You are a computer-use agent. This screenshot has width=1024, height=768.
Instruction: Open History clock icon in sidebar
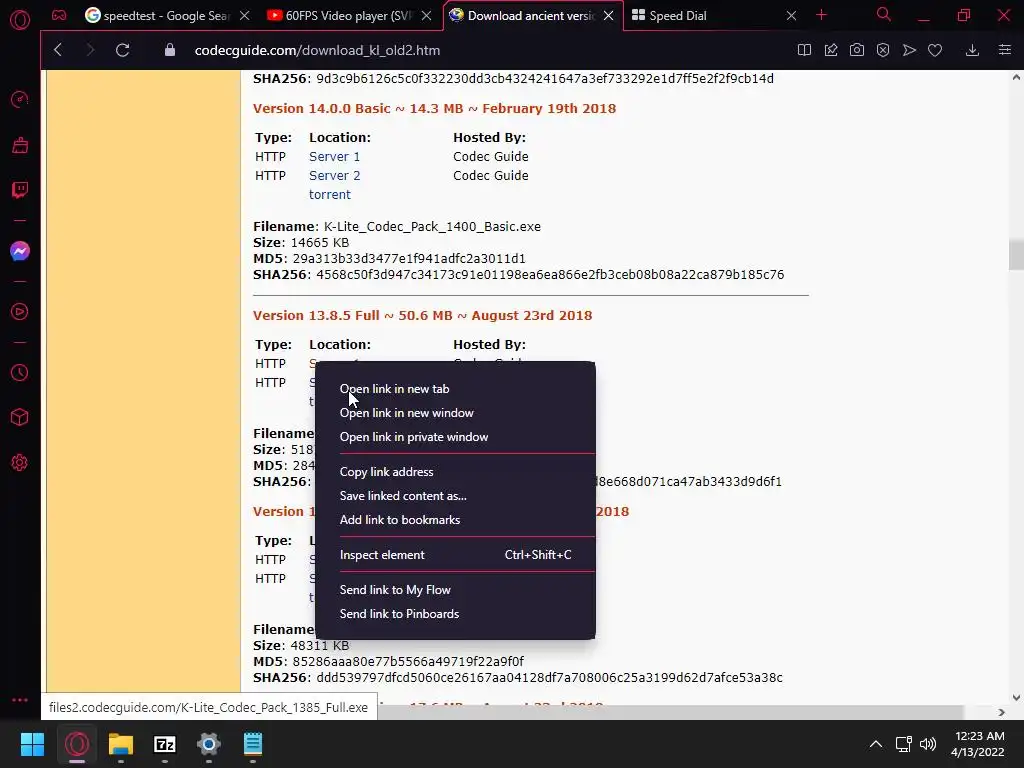pos(20,372)
